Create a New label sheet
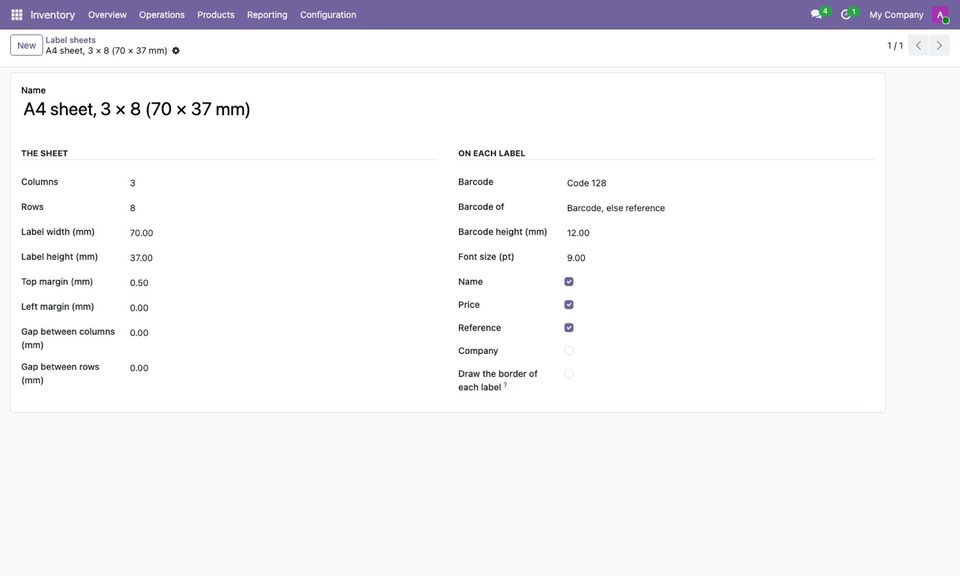Viewport: 960px width, 576px height. click(x=26, y=45)
